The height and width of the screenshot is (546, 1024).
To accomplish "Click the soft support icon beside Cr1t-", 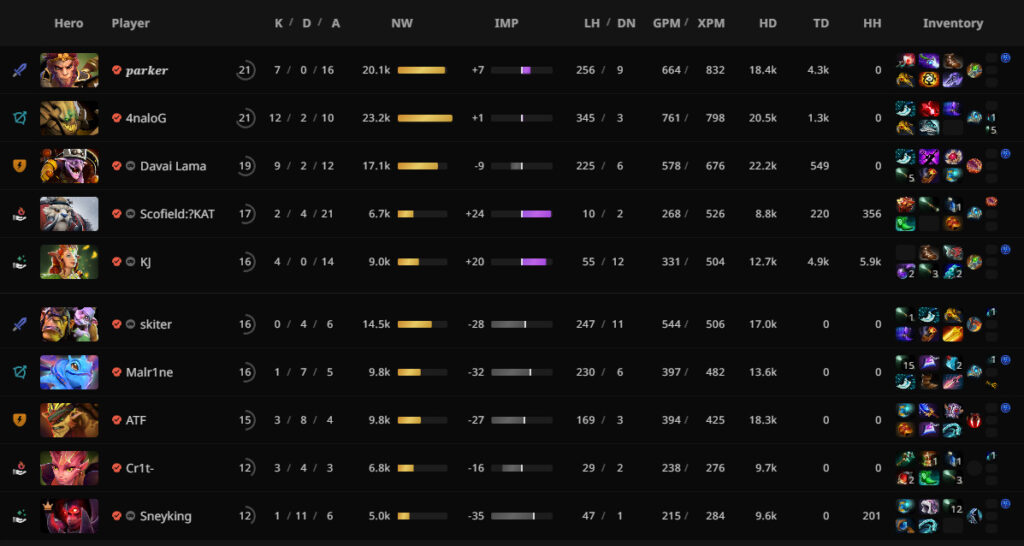I will pos(19,468).
